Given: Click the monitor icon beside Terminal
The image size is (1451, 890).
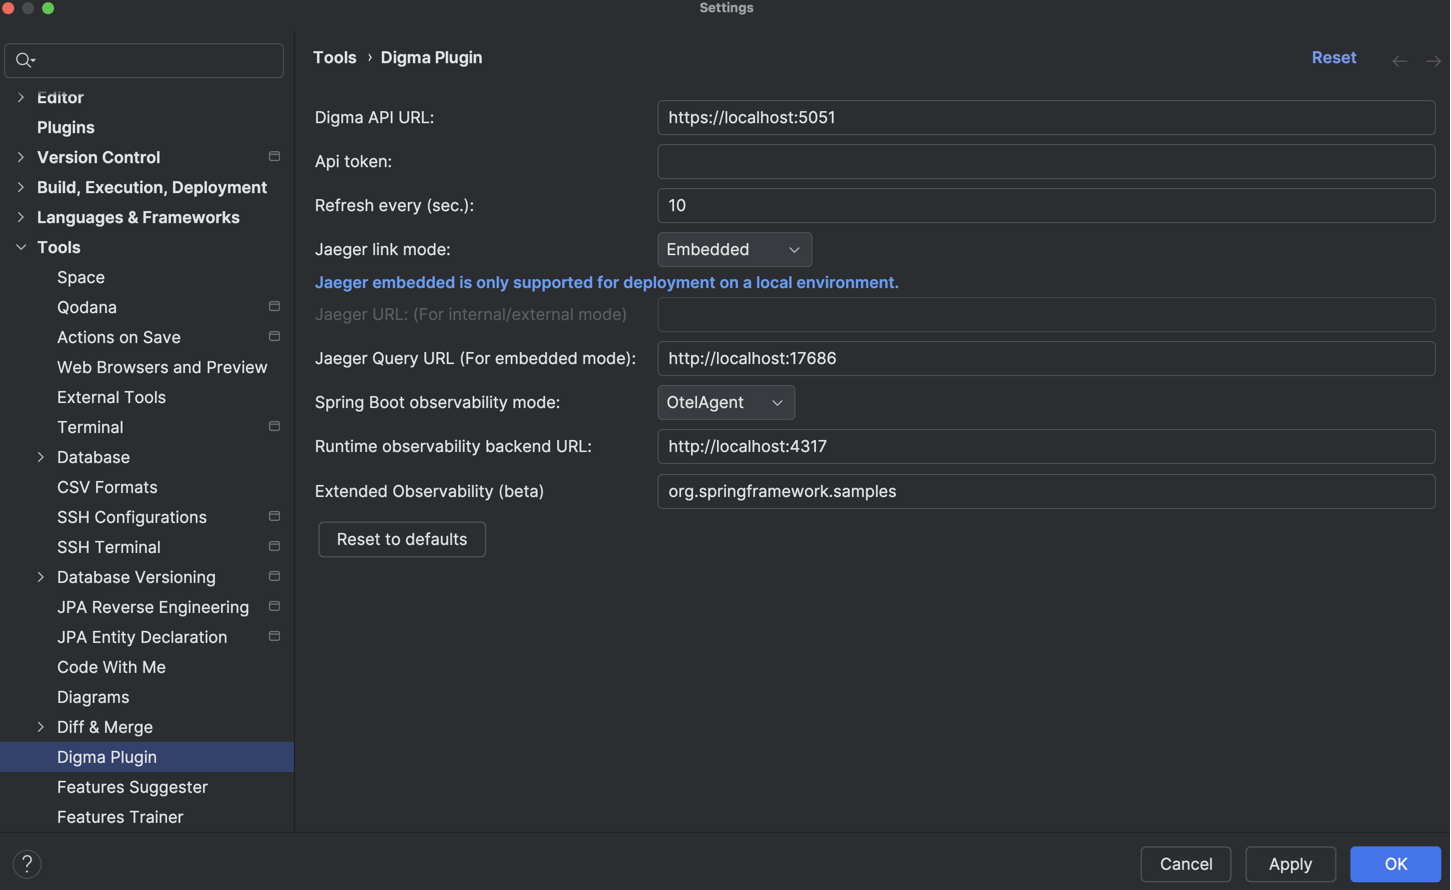Looking at the screenshot, I should click(274, 426).
